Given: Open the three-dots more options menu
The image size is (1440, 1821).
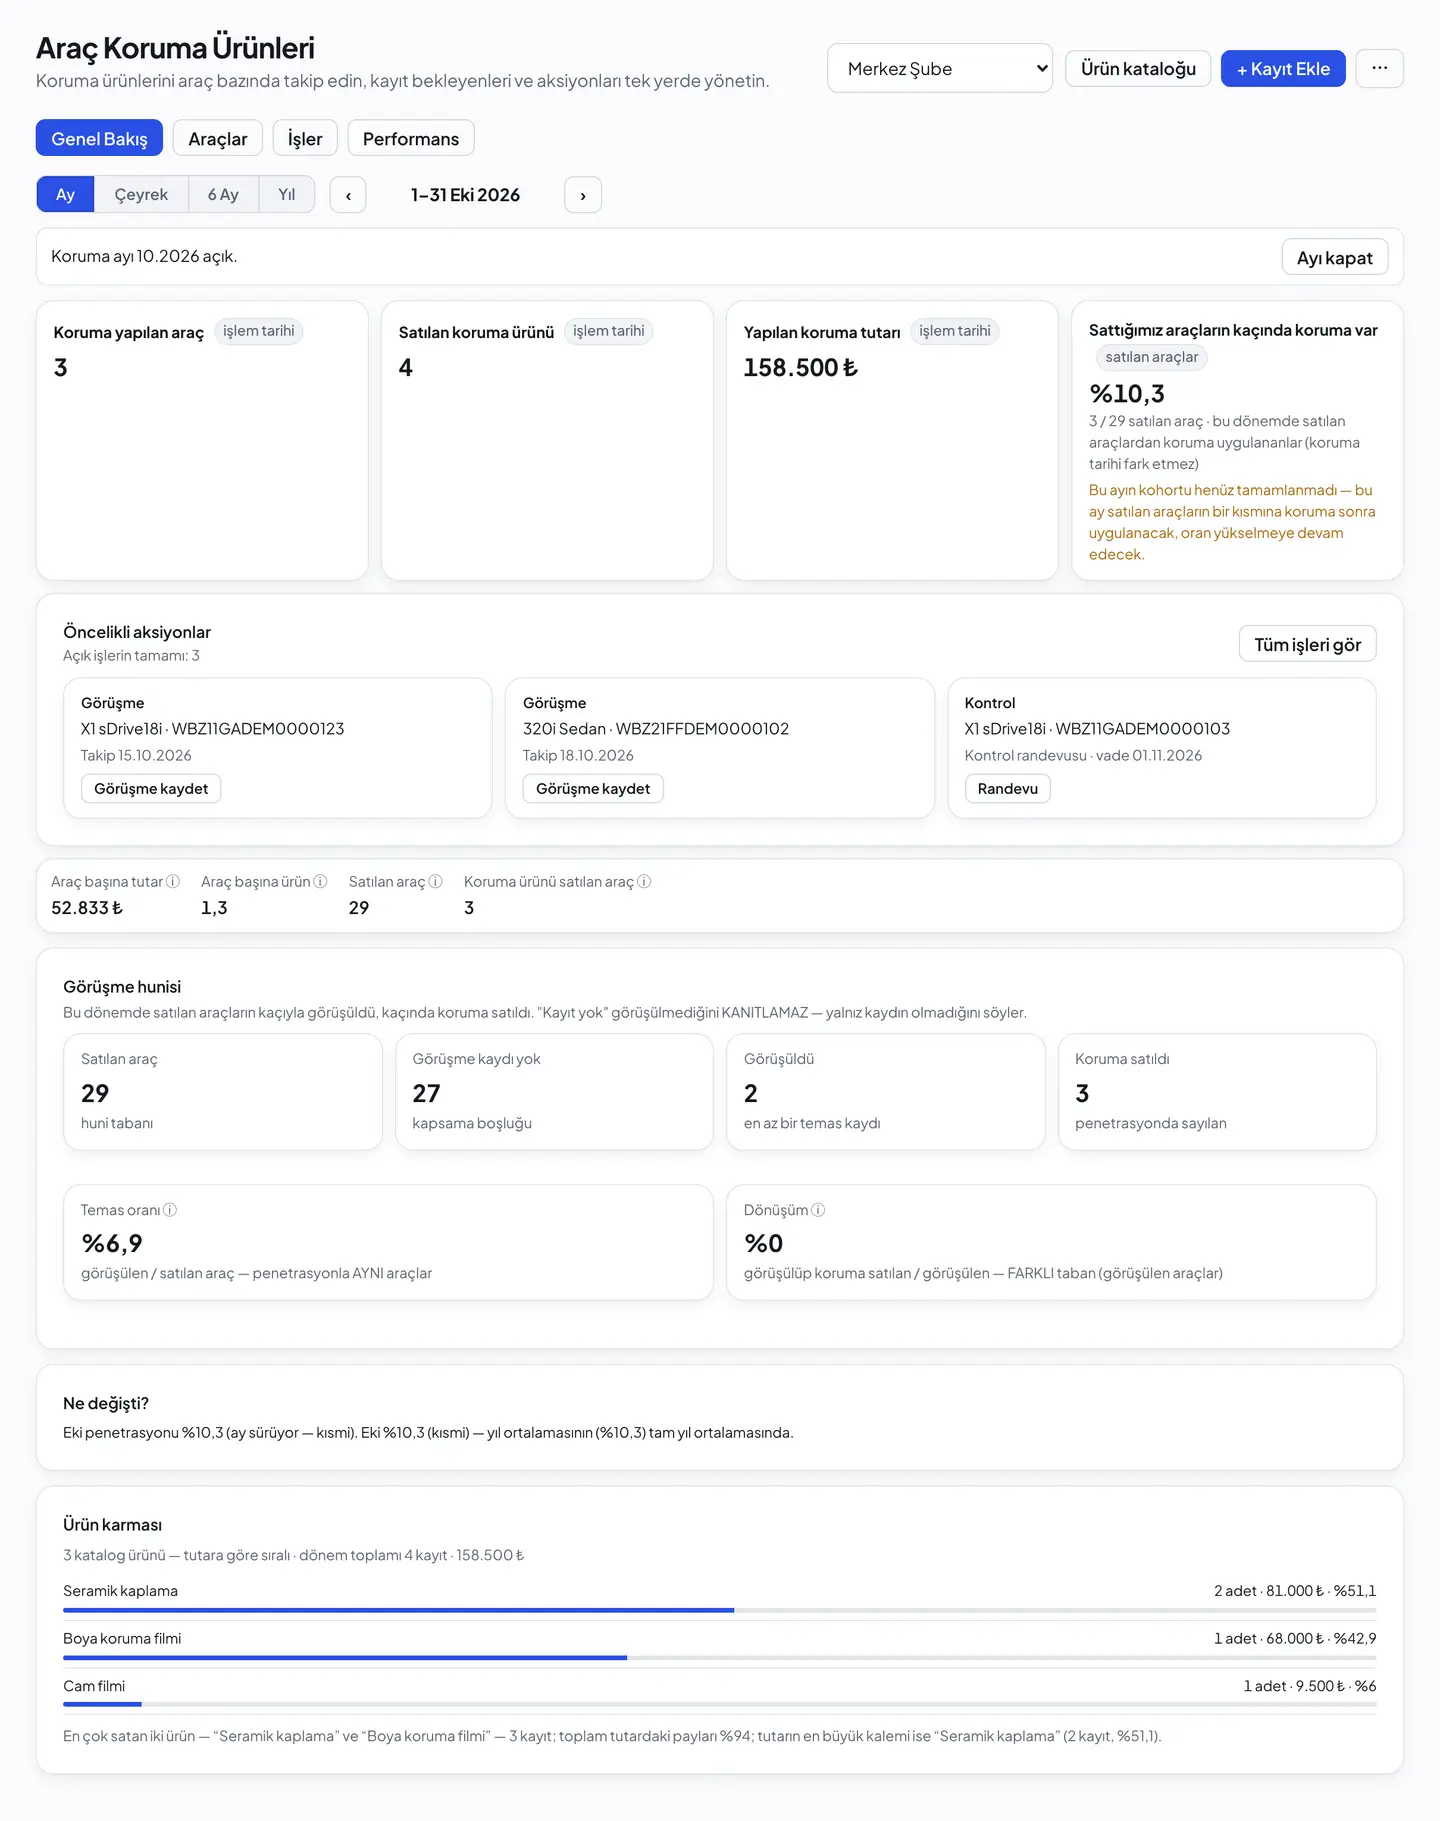Looking at the screenshot, I should click(1379, 68).
